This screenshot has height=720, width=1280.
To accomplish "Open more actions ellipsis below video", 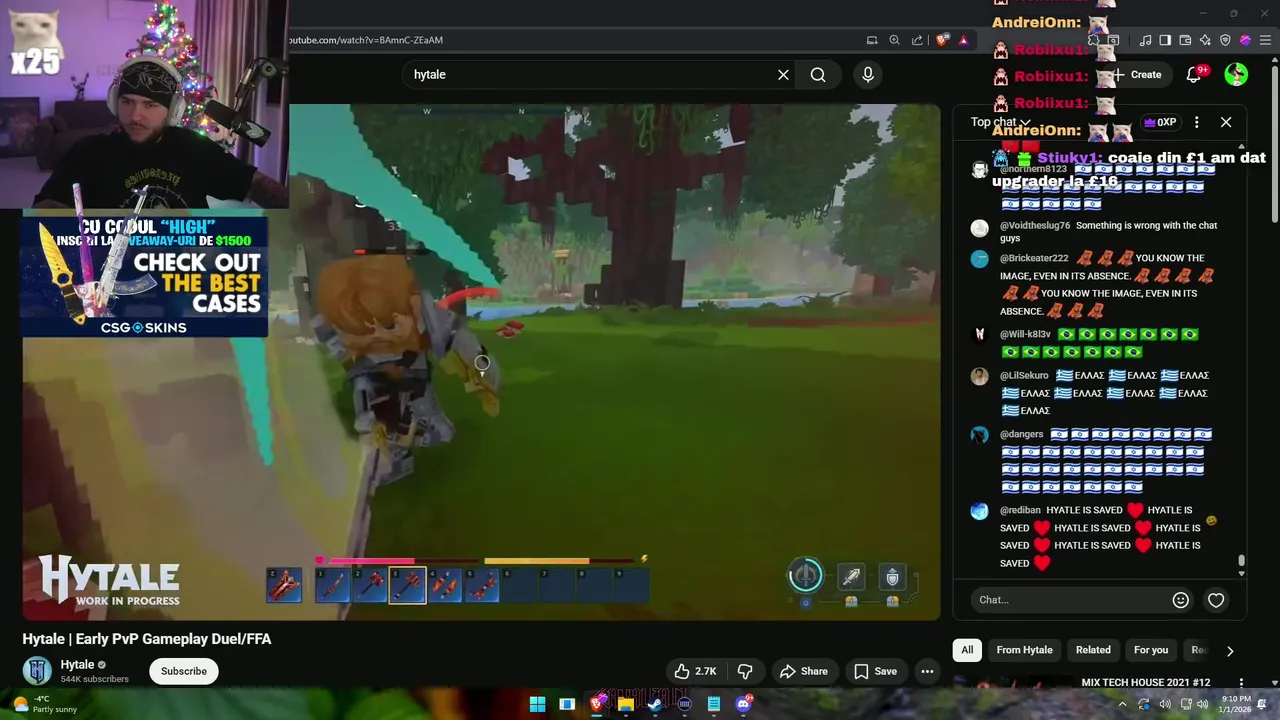I will click(928, 671).
